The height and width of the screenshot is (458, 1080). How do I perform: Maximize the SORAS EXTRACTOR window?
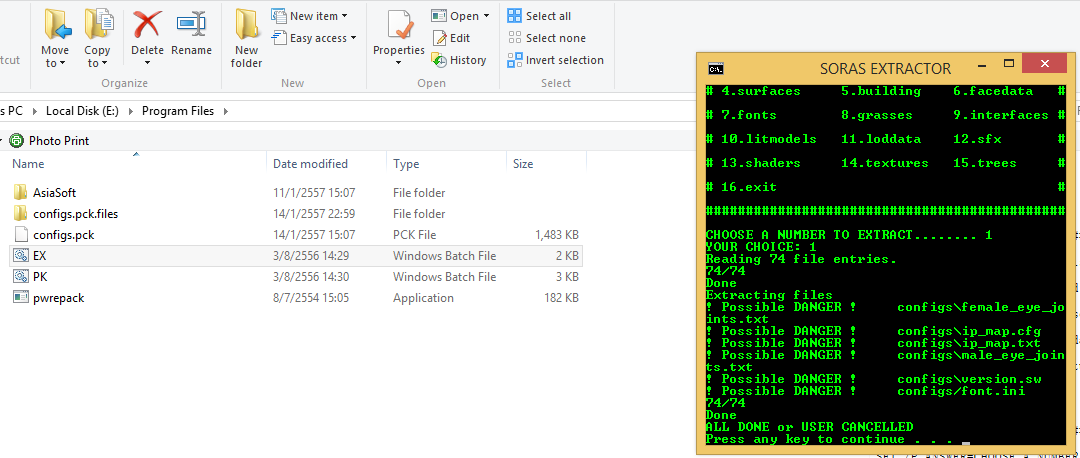pos(1008,64)
